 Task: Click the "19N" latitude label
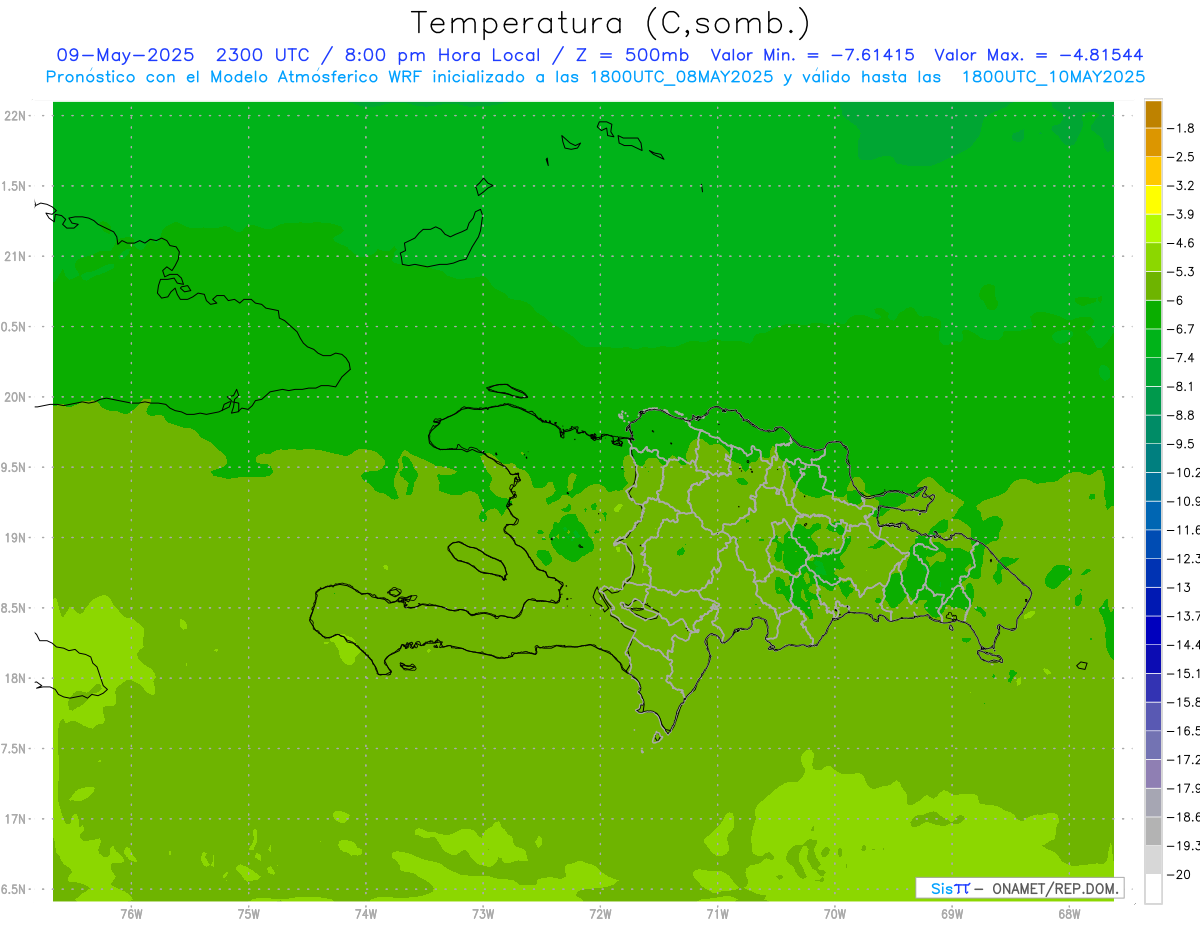point(16,538)
